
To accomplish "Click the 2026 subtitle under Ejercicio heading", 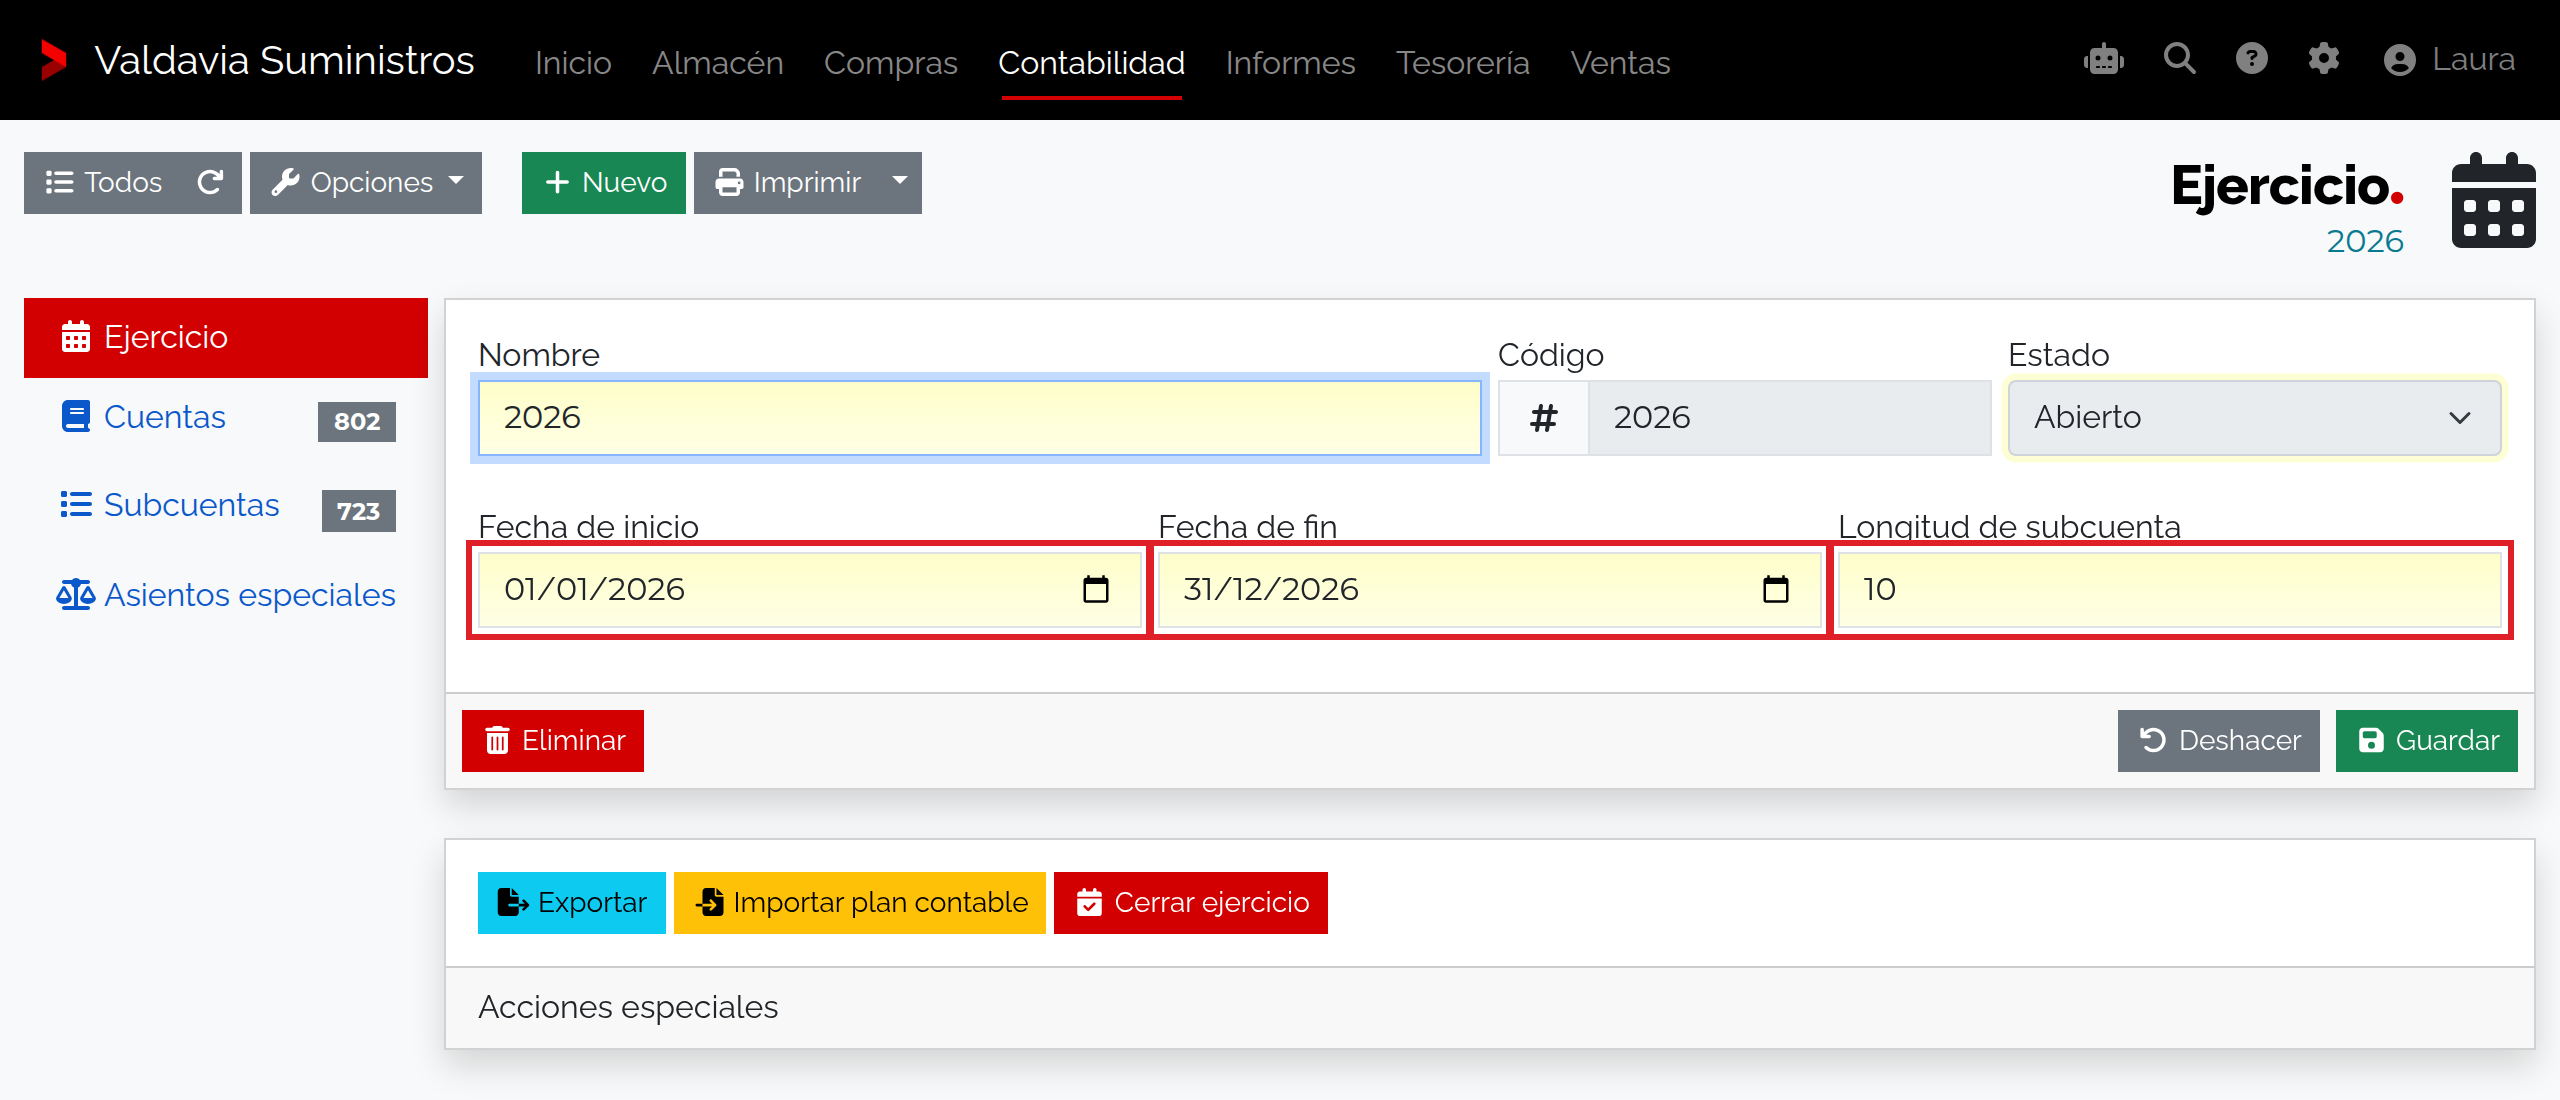I will pyautogui.click(x=2365, y=242).
